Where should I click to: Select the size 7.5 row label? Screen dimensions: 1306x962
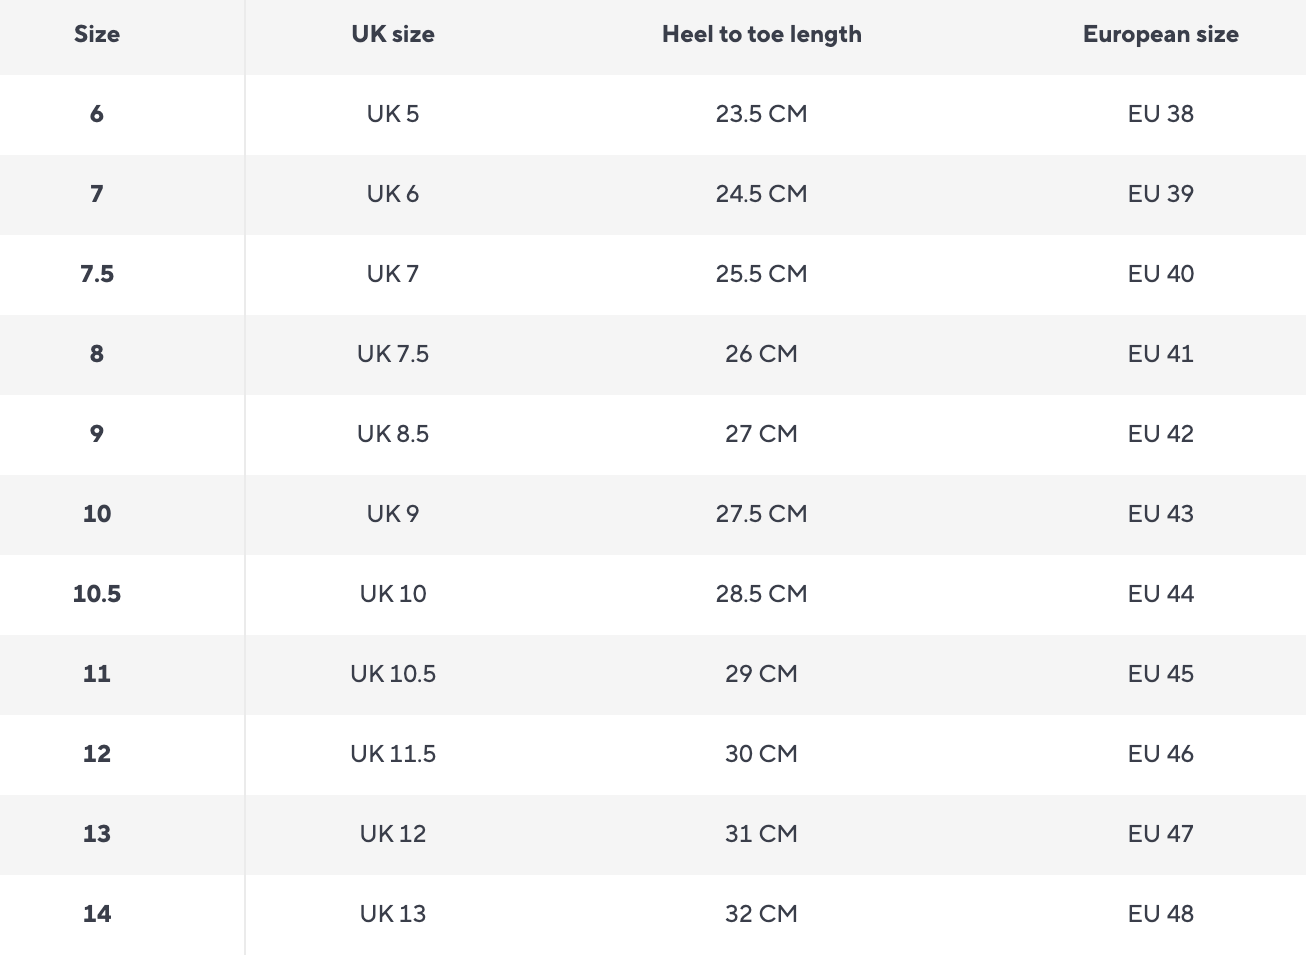(x=97, y=274)
